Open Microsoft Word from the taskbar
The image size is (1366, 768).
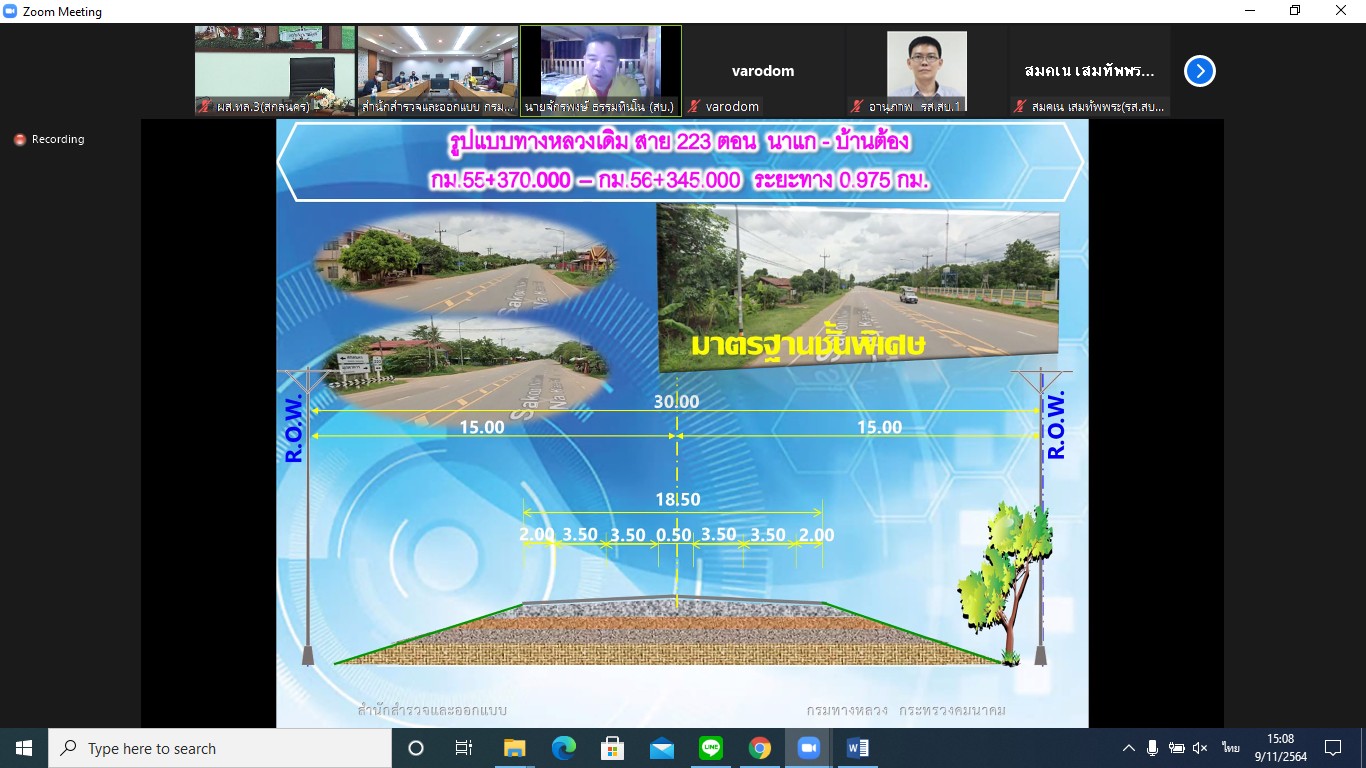(857, 748)
